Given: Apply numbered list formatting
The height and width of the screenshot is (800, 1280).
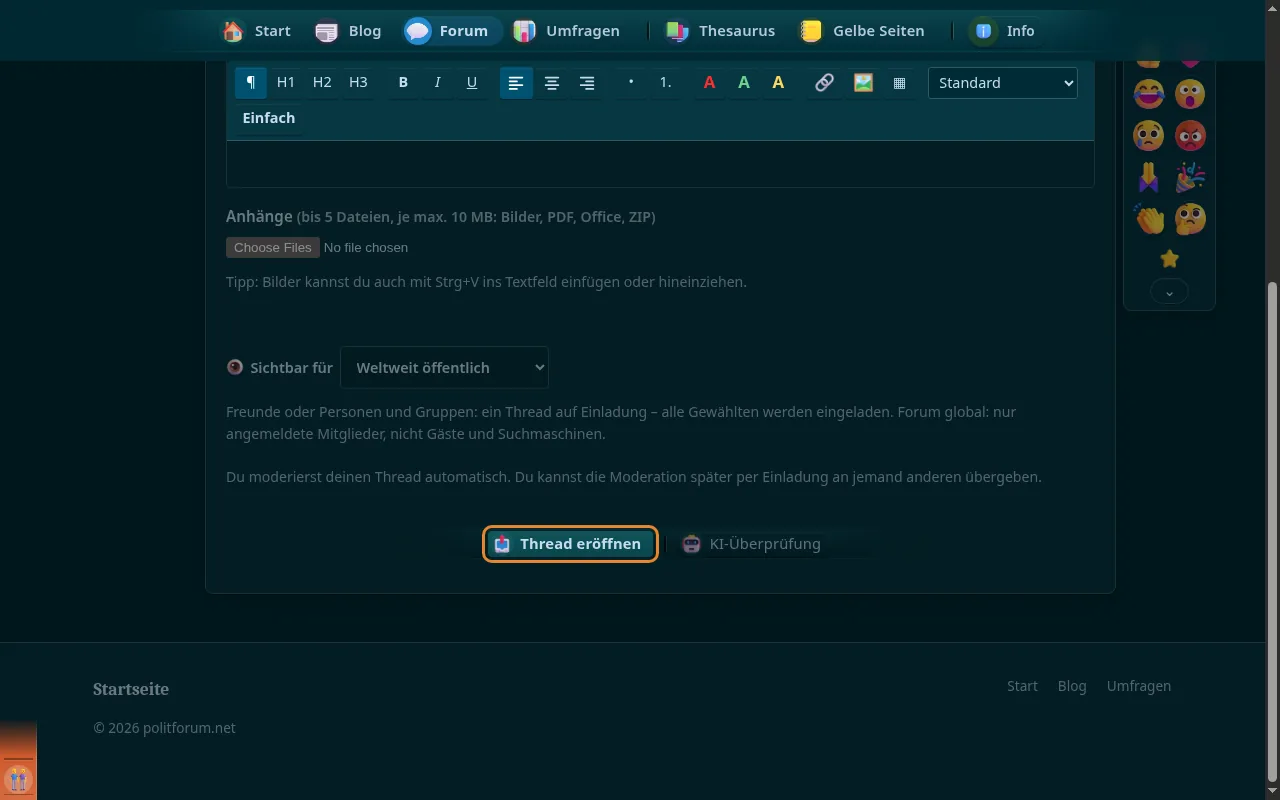Looking at the screenshot, I should (x=665, y=83).
